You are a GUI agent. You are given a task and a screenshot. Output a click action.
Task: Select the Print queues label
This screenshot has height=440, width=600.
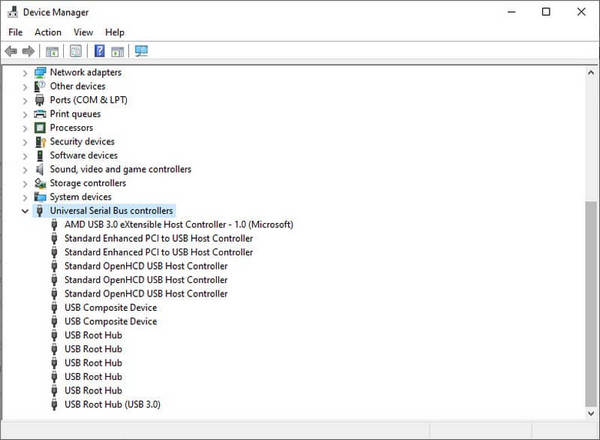tap(75, 114)
